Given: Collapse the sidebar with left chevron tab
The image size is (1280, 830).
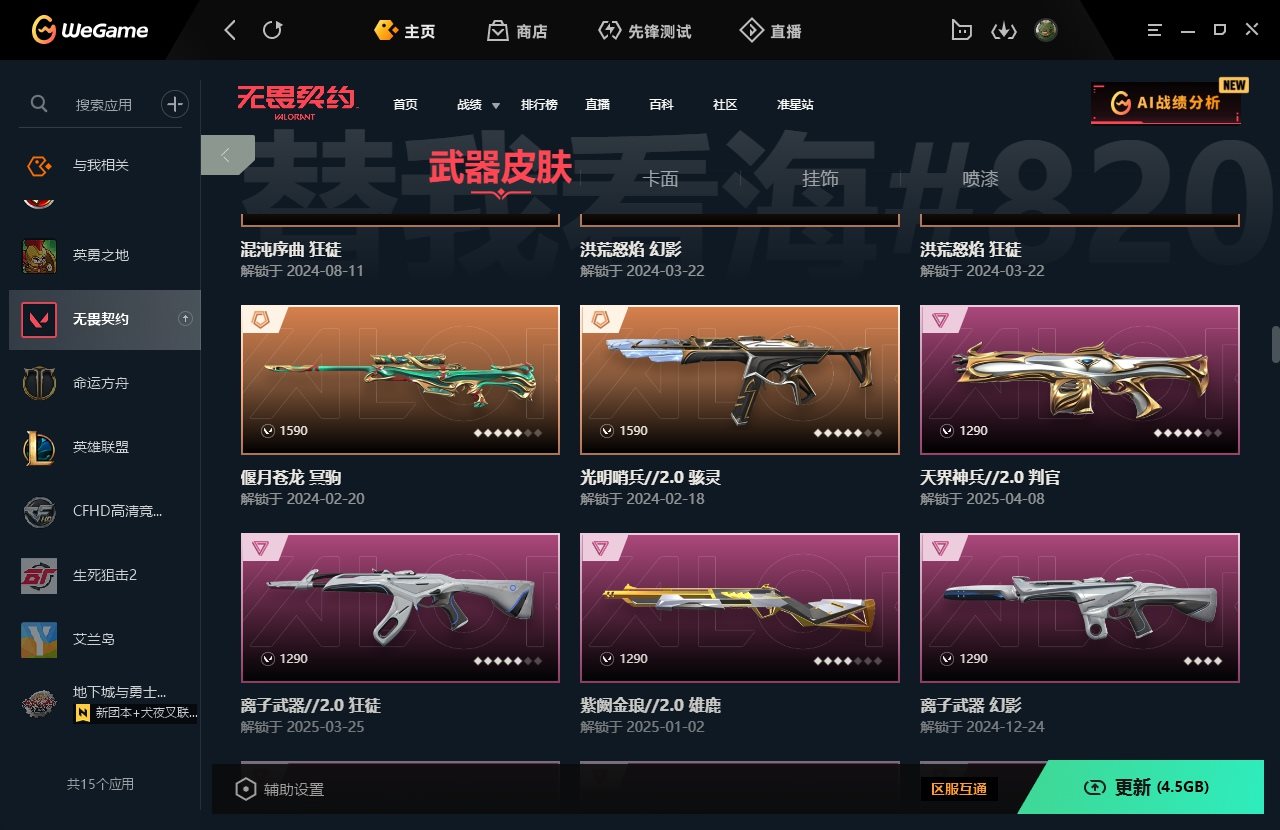Looking at the screenshot, I should pos(227,155).
